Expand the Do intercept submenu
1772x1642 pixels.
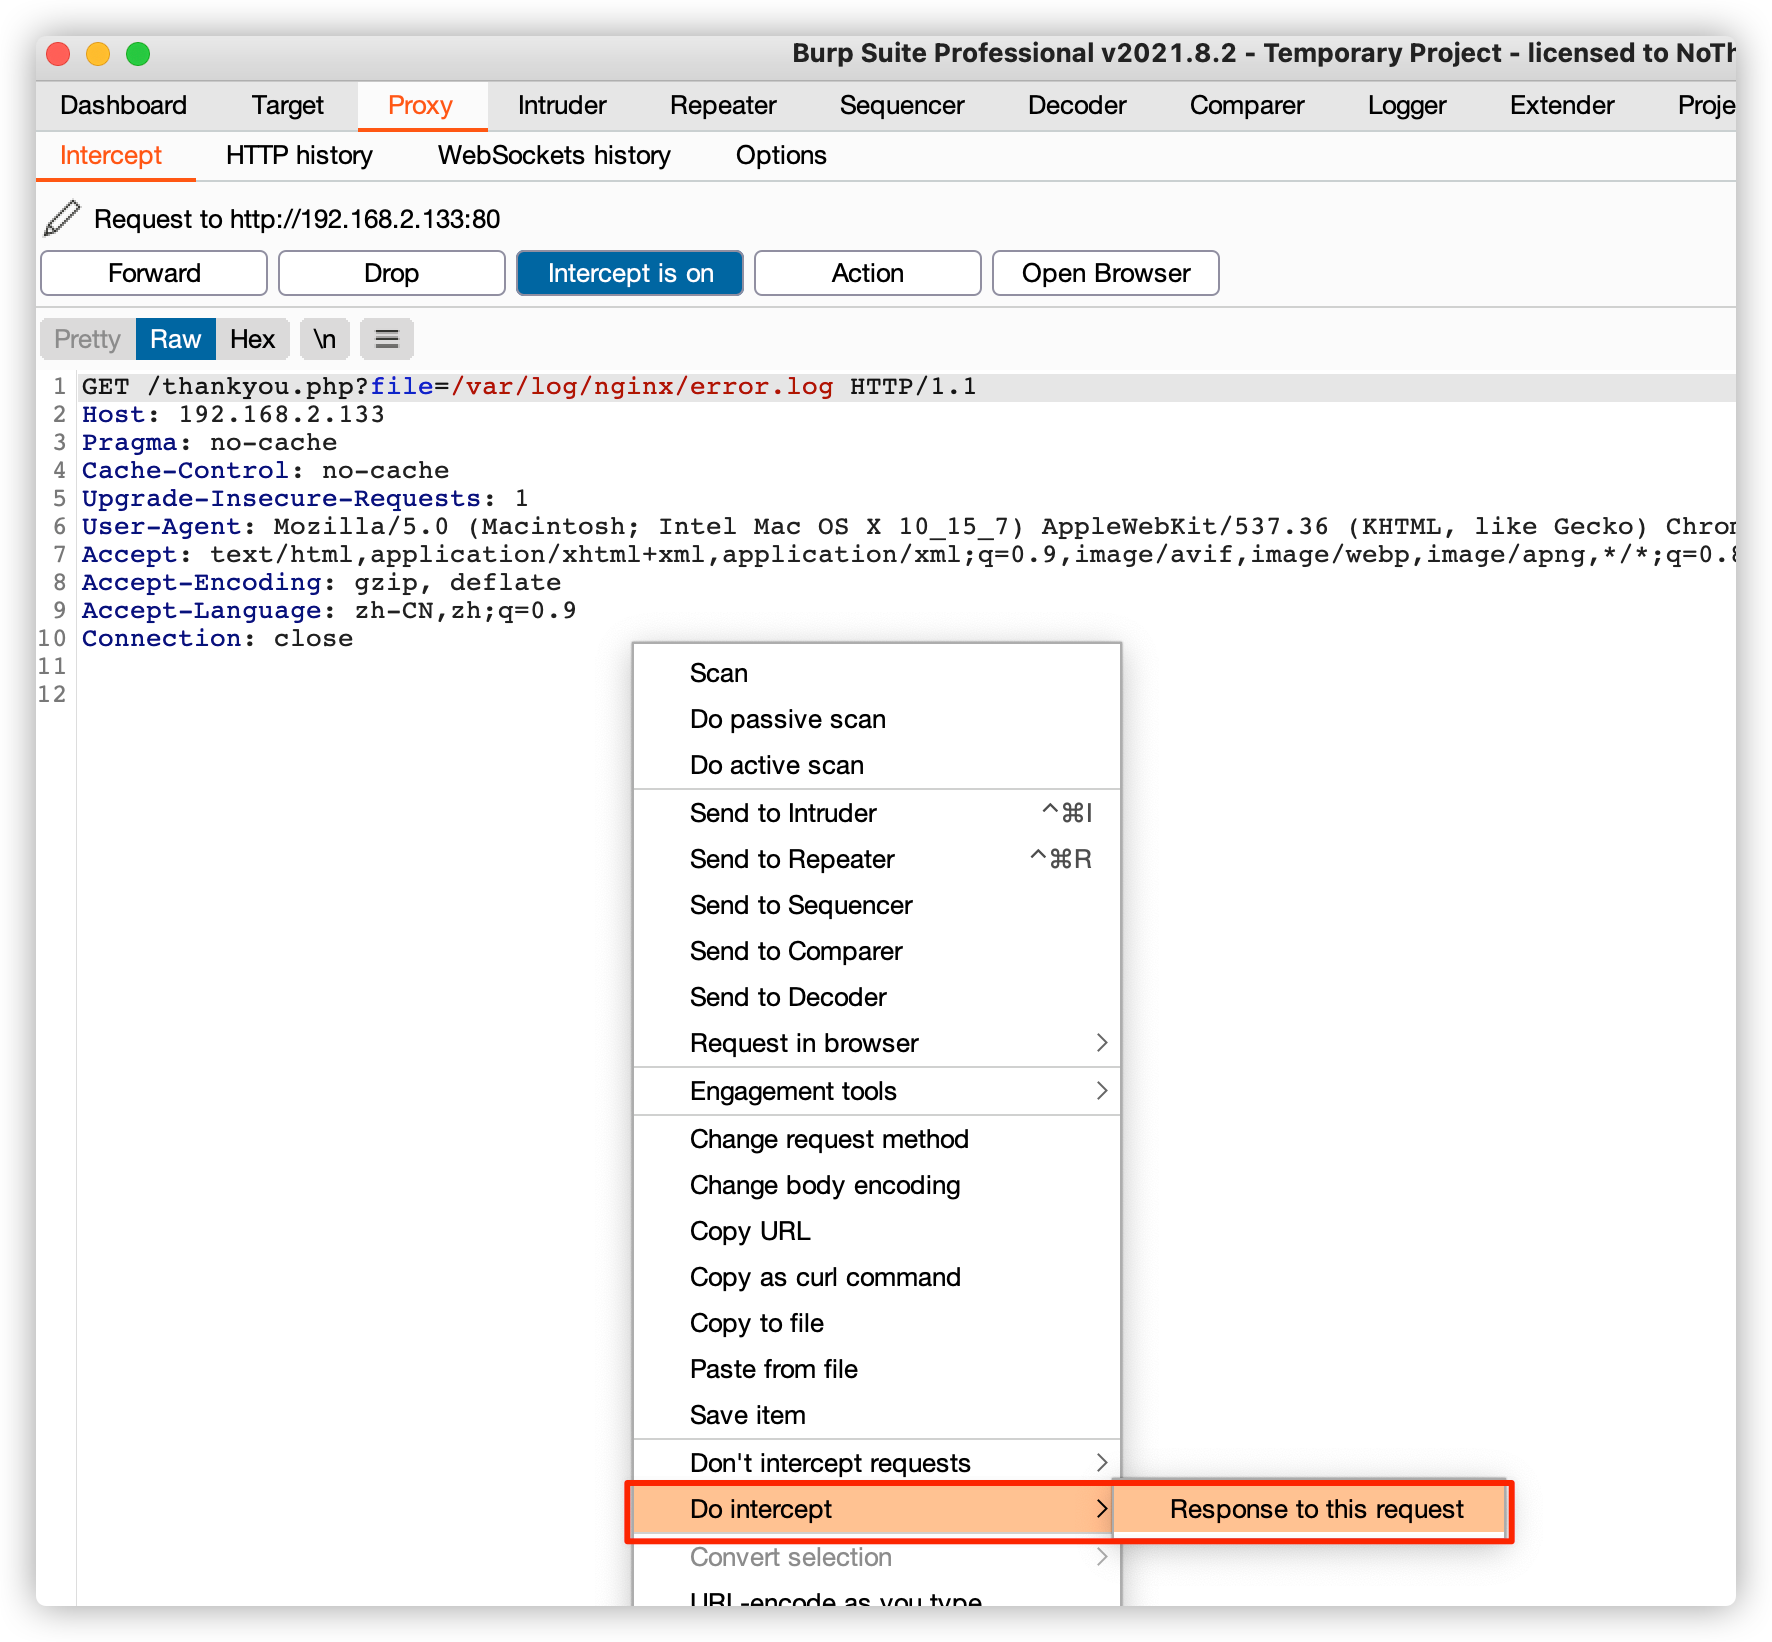pyautogui.click(x=873, y=1509)
